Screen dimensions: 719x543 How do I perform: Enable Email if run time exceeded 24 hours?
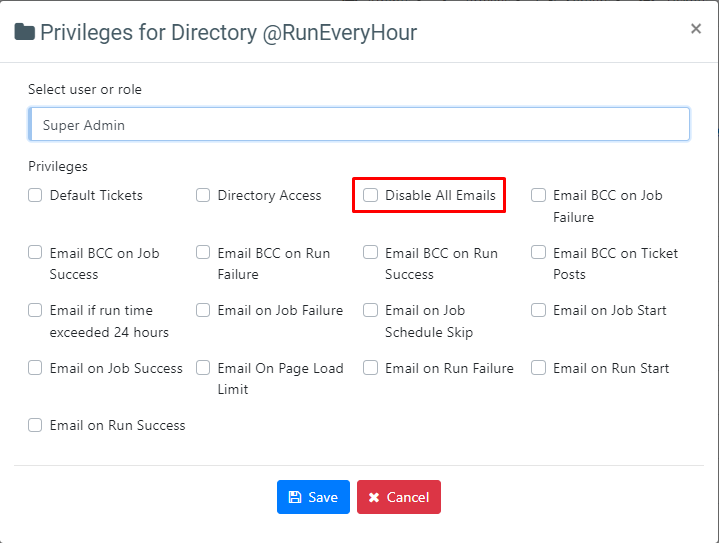[x=36, y=311]
